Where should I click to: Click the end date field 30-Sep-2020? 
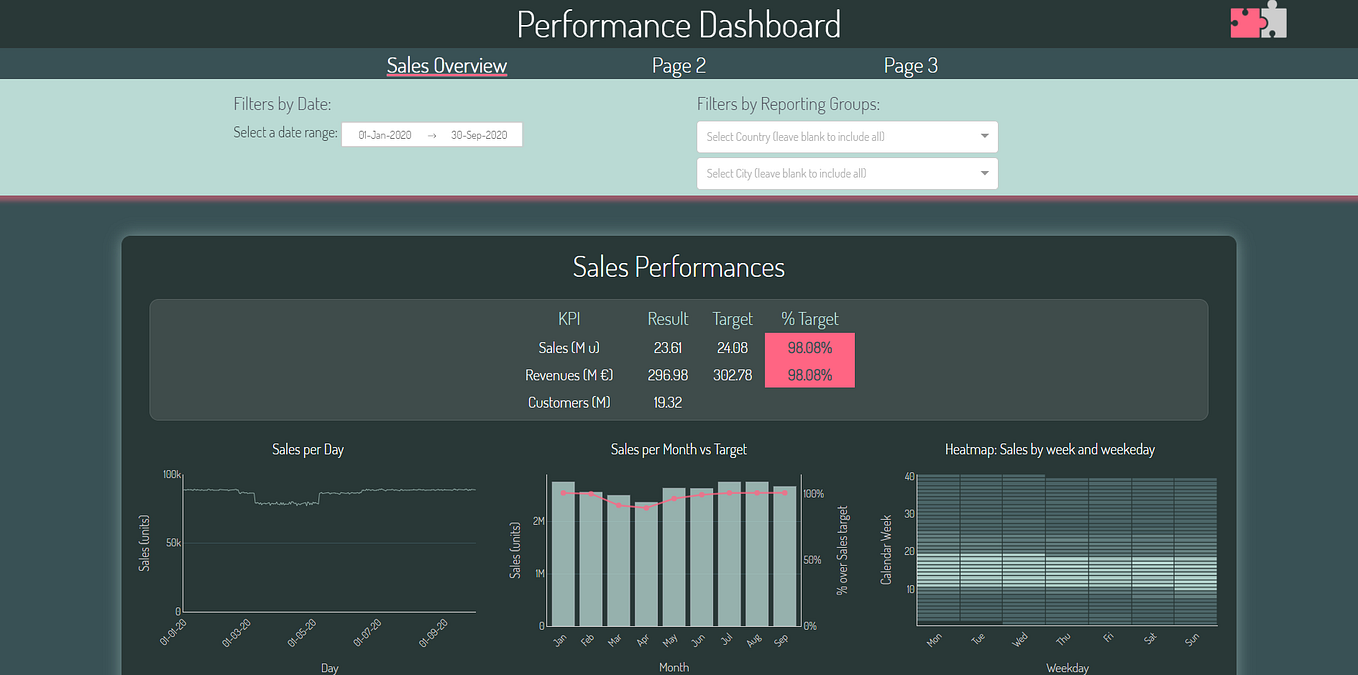478,134
